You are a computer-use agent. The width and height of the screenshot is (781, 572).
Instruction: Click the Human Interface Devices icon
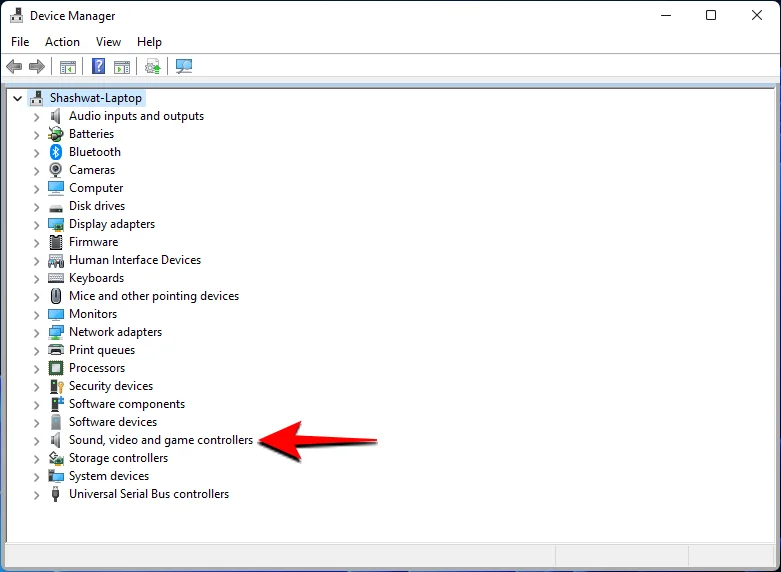click(56, 260)
